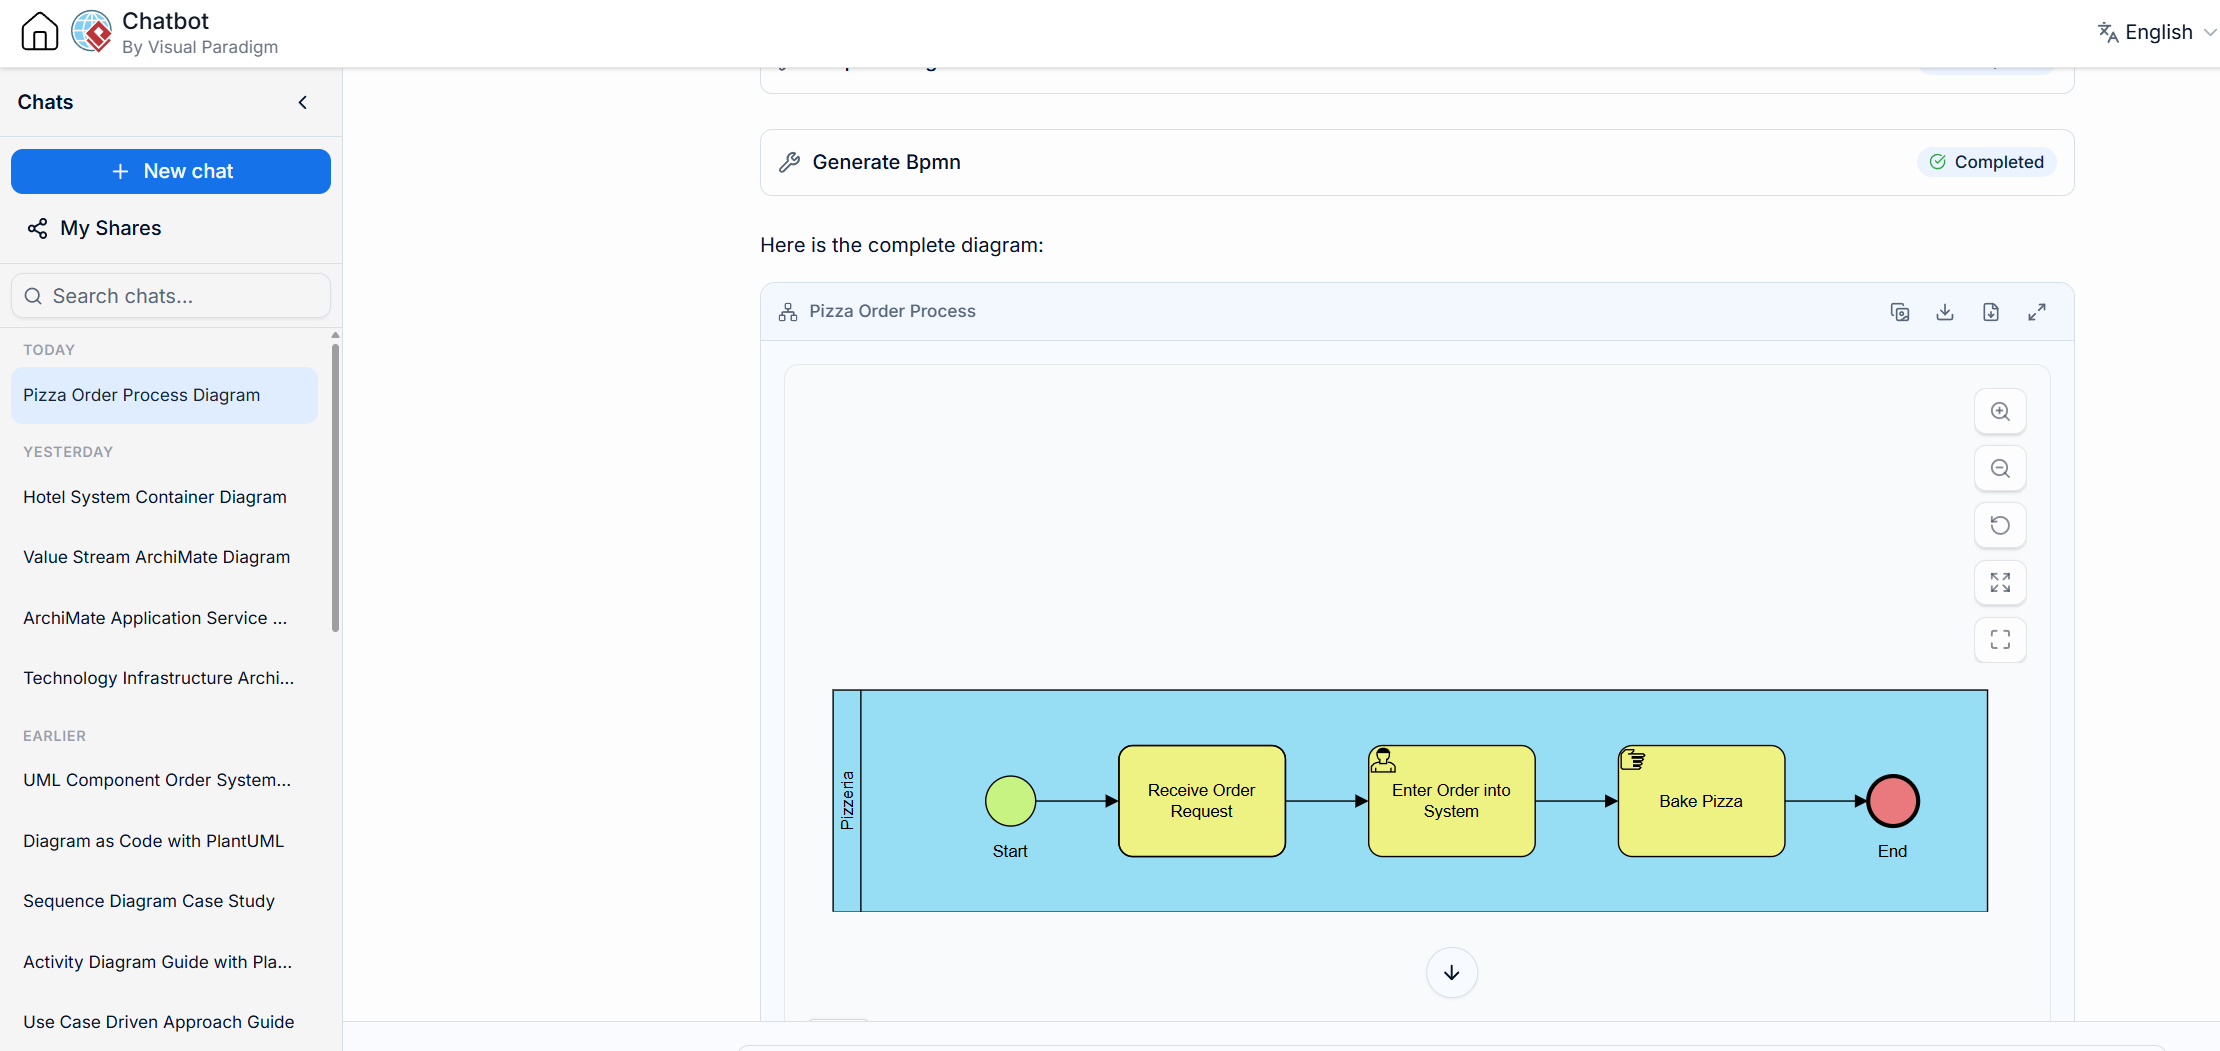
Task: Click the user task icon on Enter Order
Action: pos(1383,761)
